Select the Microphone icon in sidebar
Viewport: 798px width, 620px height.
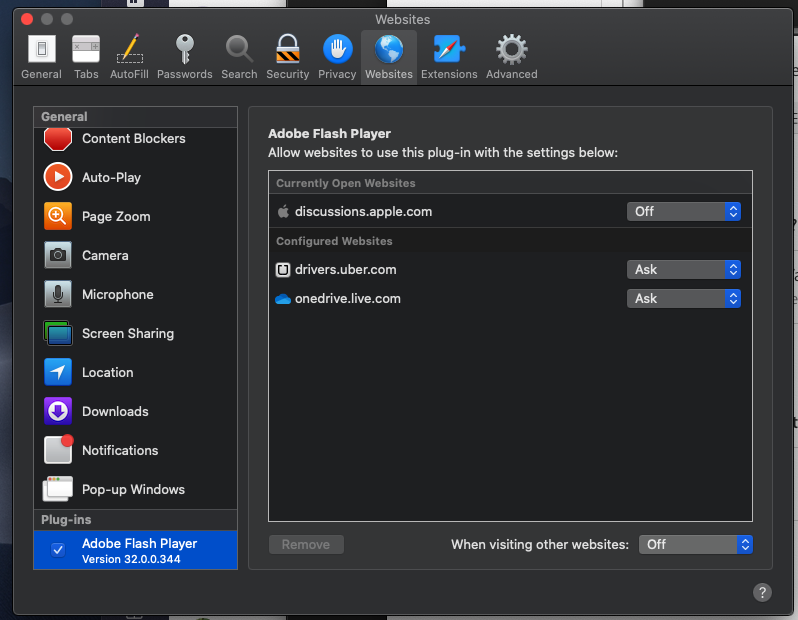coord(58,294)
